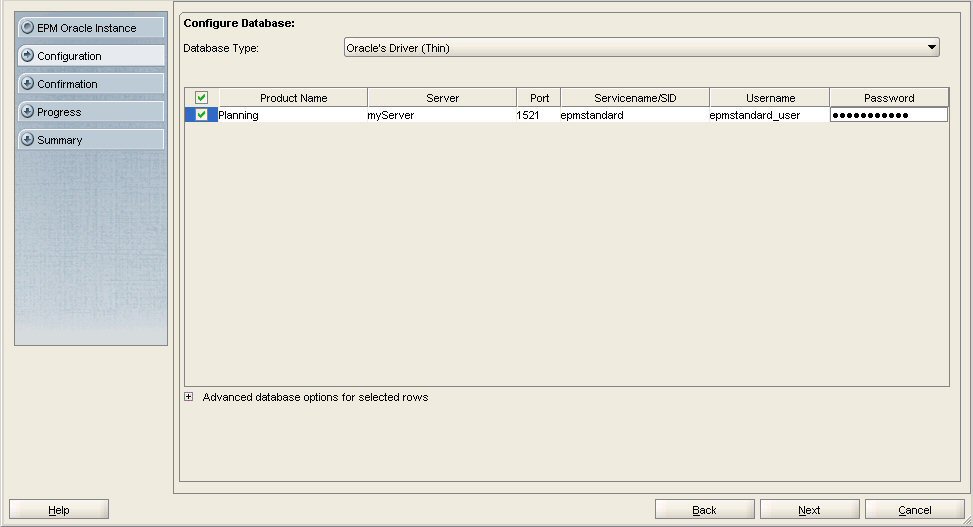973x527 pixels.
Task: Click the Servicename/SID column header
Action: [x=635, y=97]
